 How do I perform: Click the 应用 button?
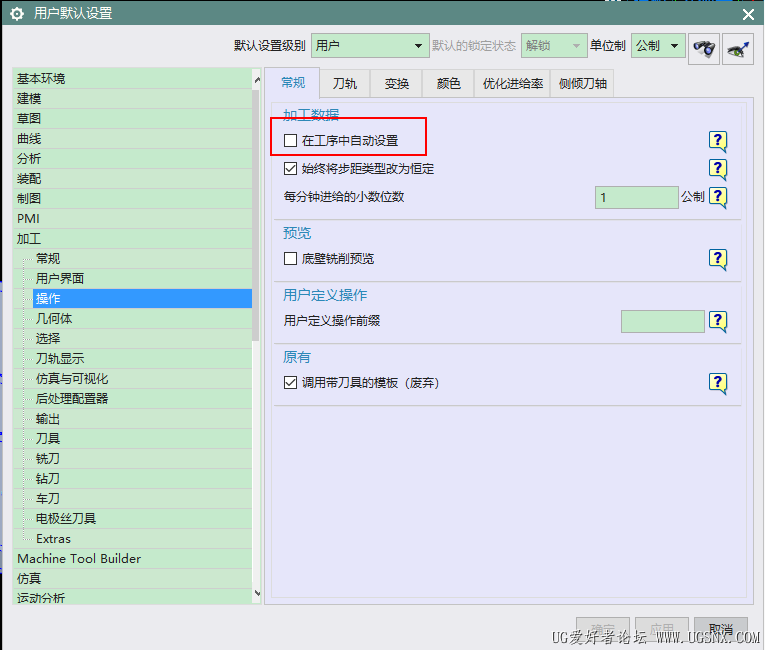662,629
